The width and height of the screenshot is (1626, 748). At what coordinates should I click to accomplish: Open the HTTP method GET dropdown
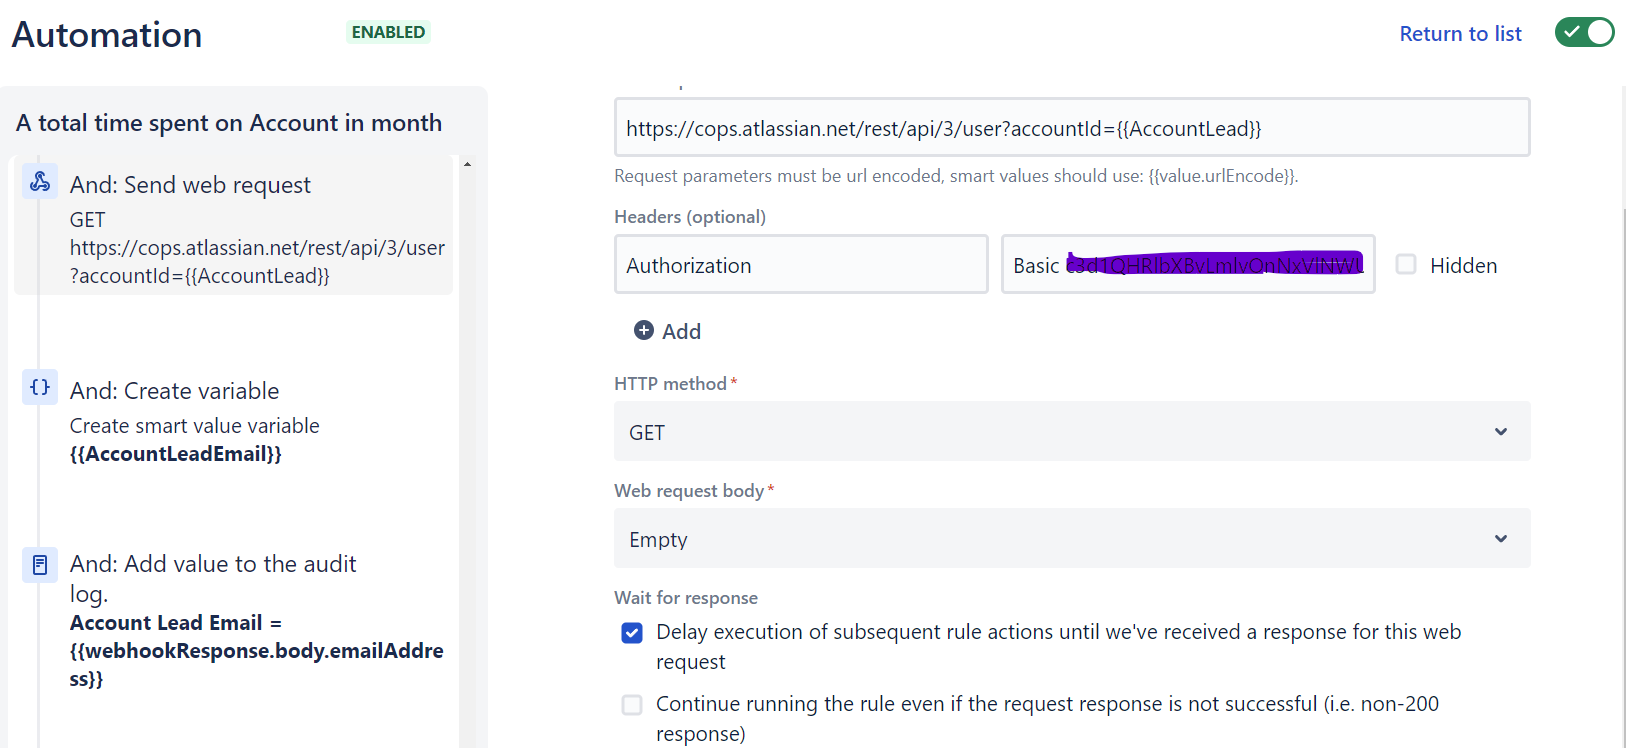[x=1070, y=432]
